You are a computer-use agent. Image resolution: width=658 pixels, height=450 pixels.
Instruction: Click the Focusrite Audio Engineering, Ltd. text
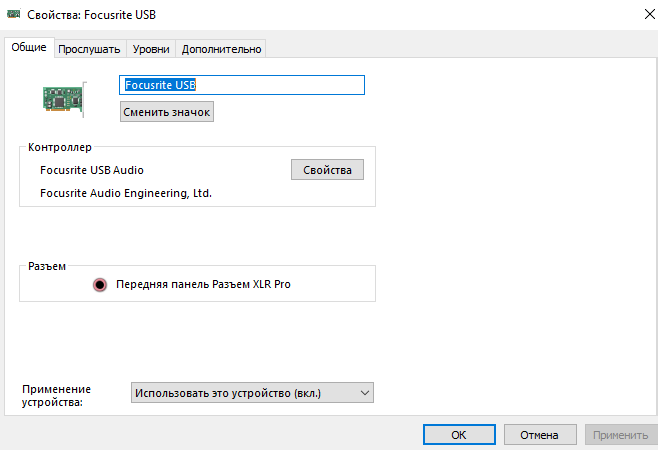pos(126,193)
